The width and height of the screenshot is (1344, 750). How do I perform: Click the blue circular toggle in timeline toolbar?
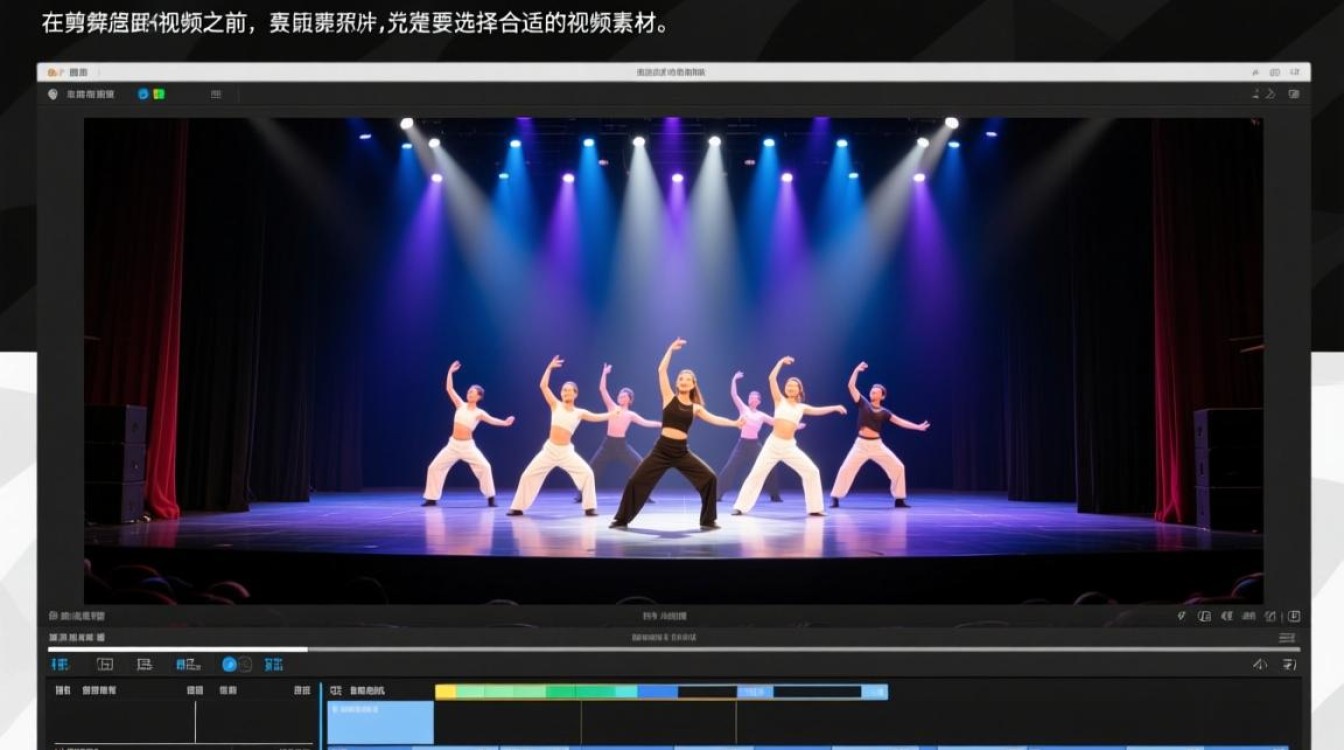coord(229,664)
